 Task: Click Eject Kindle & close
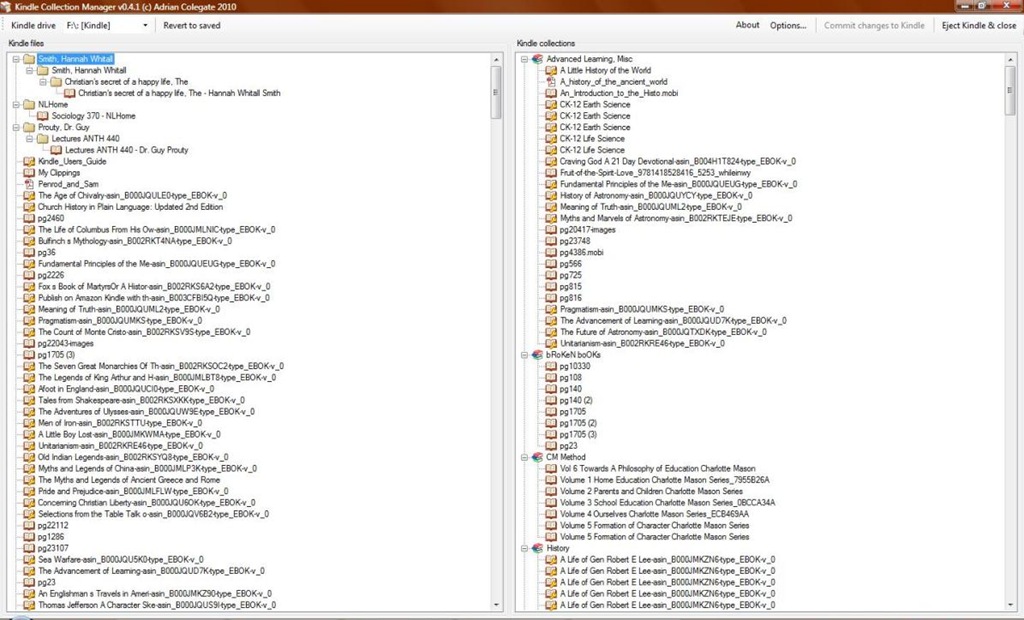coord(978,25)
